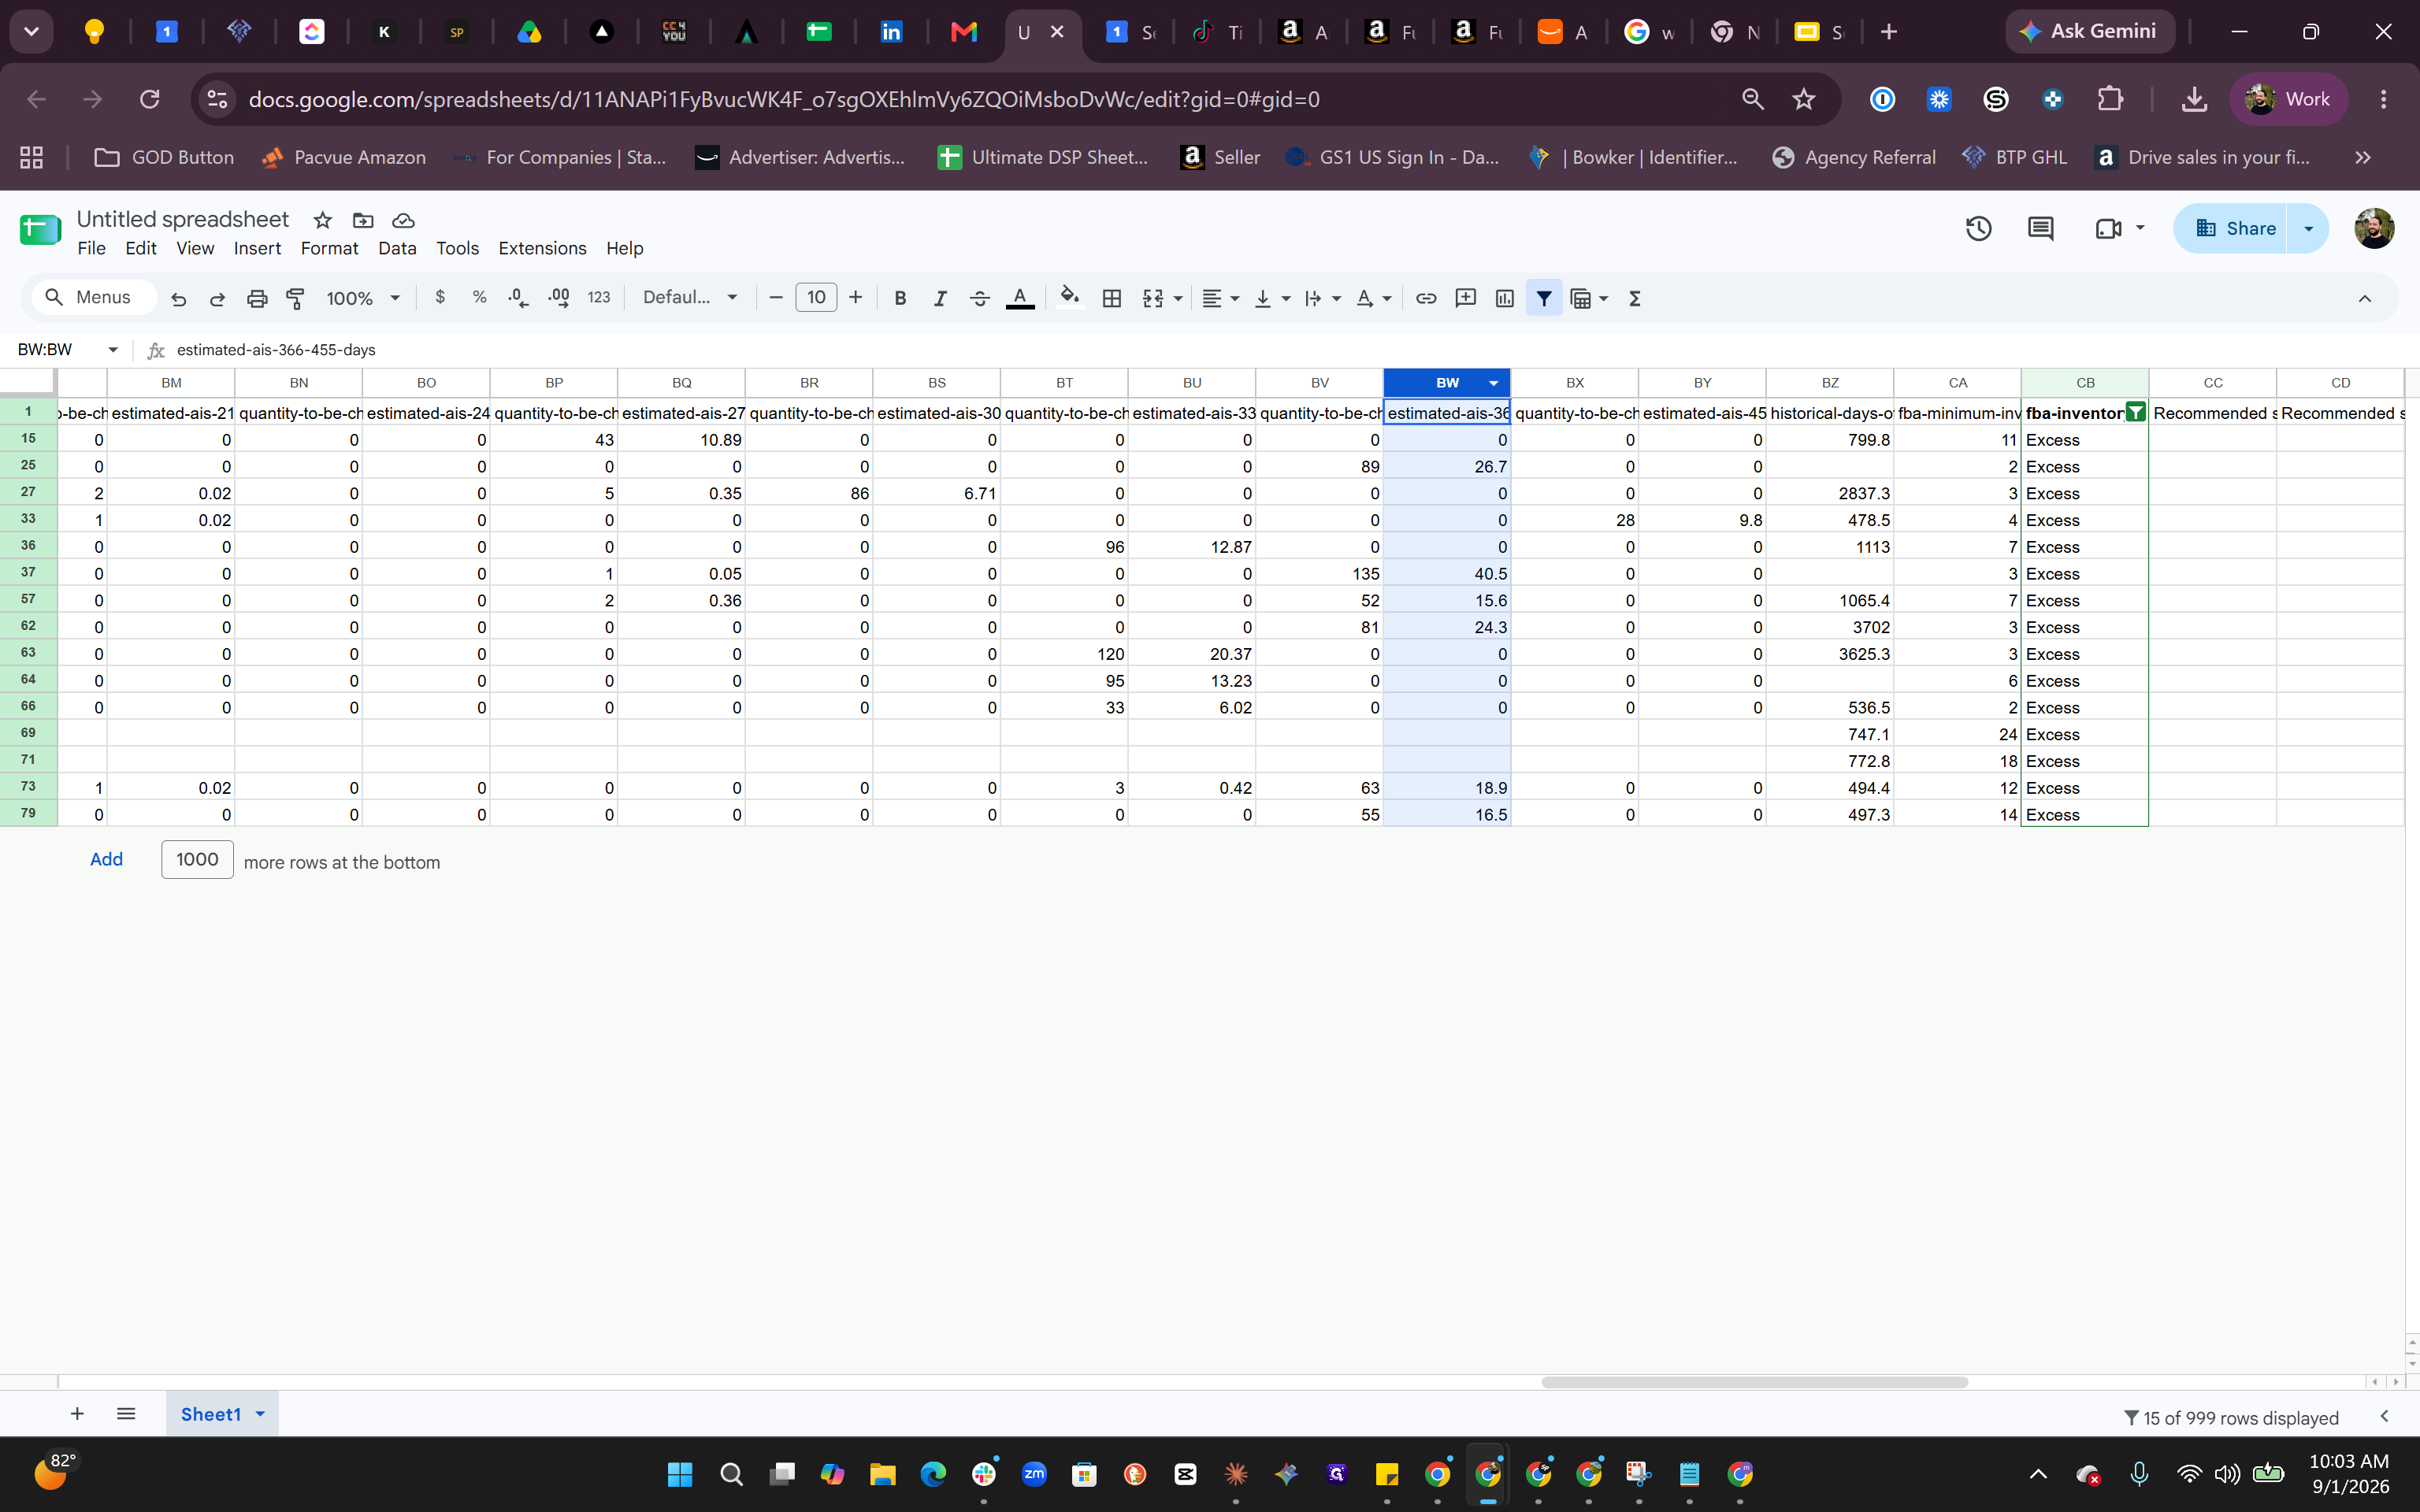
Task: Click Add to append more rows
Action: (106, 860)
